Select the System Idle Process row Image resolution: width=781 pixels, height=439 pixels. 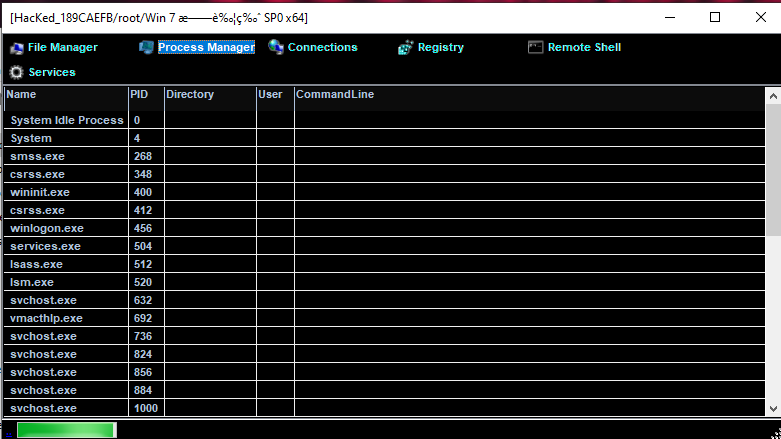pos(66,120)
